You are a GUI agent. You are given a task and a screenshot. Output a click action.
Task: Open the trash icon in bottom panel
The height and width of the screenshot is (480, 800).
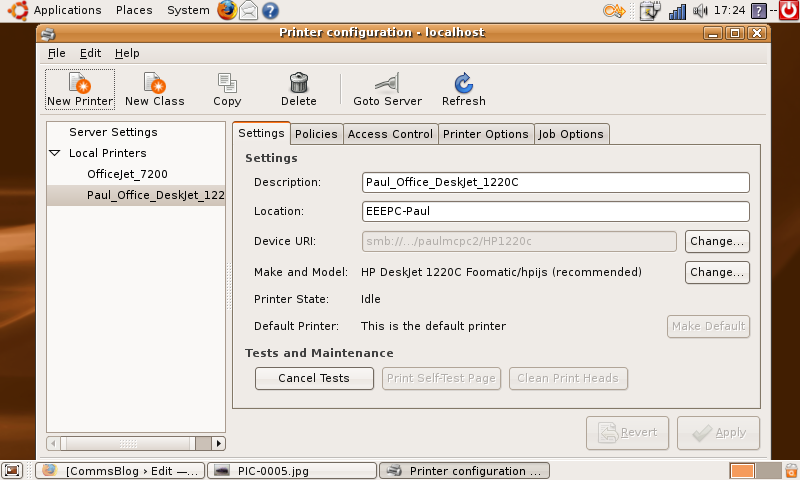pos(791,471)
